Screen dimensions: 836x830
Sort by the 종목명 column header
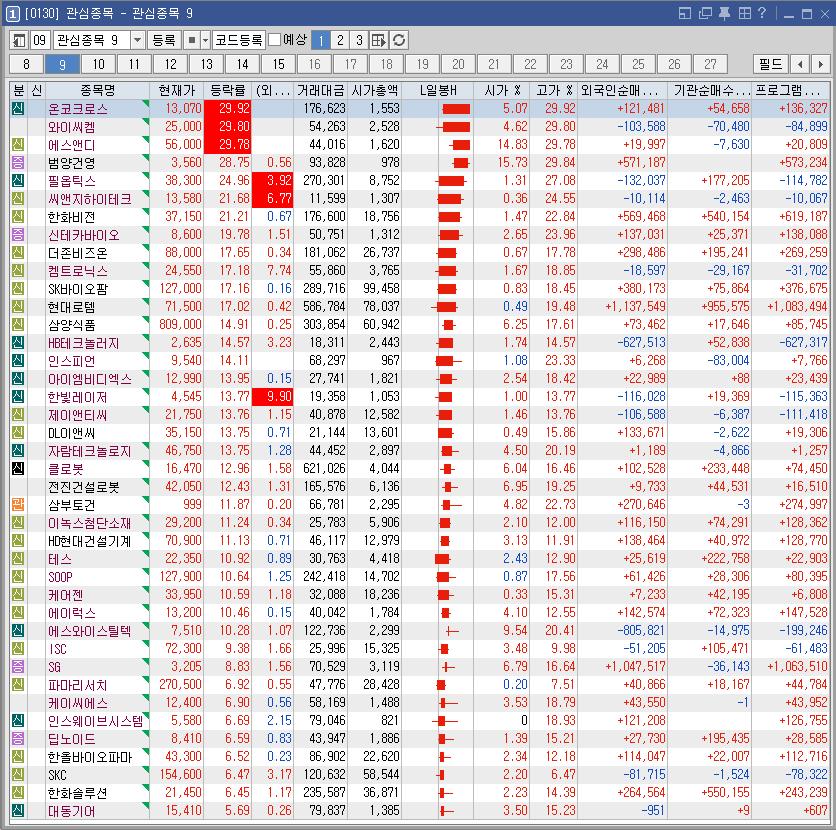coord(97,90)
